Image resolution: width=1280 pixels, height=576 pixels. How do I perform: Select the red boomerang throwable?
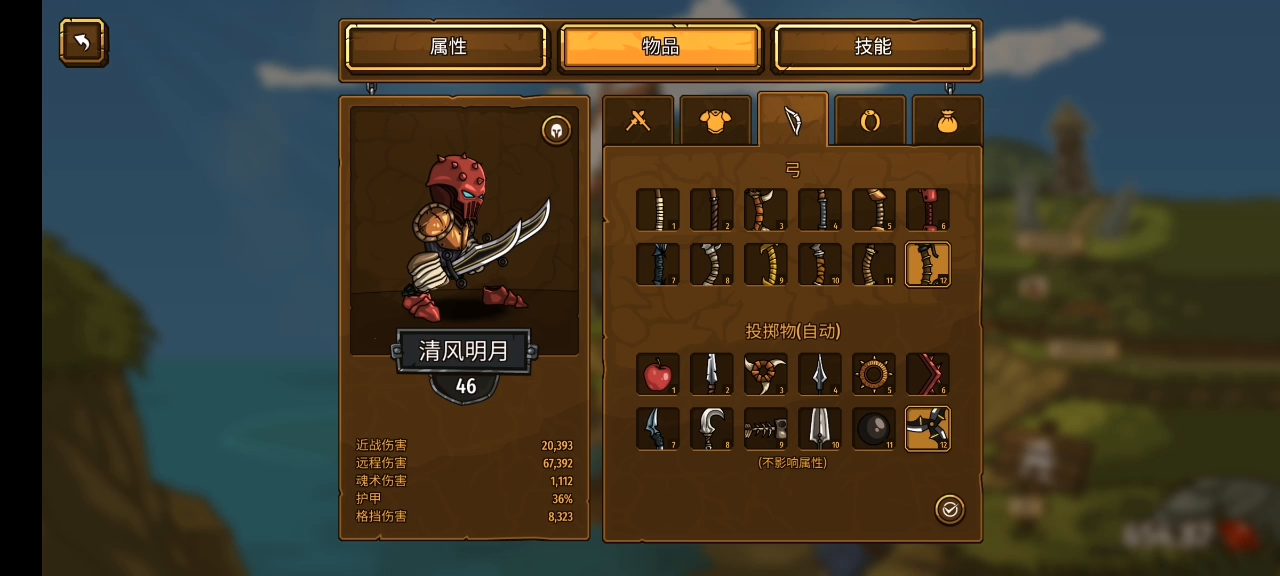point(928,374)
